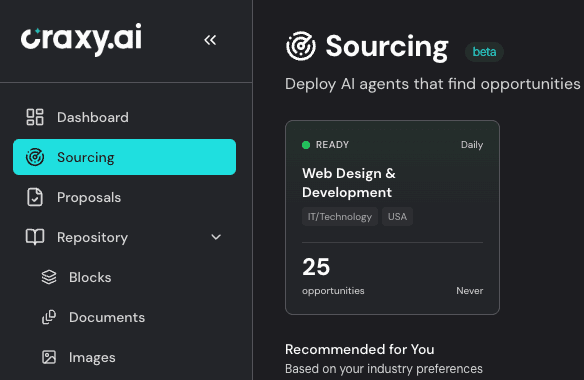Click the READY status text

332,145
